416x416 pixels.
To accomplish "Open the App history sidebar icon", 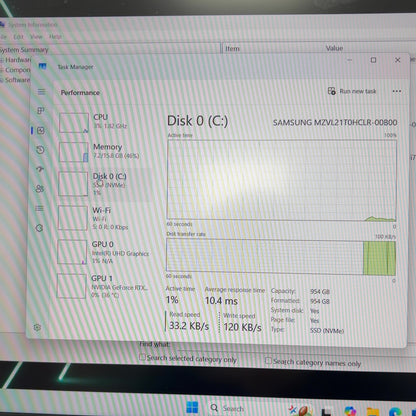I will pos(40,150).
